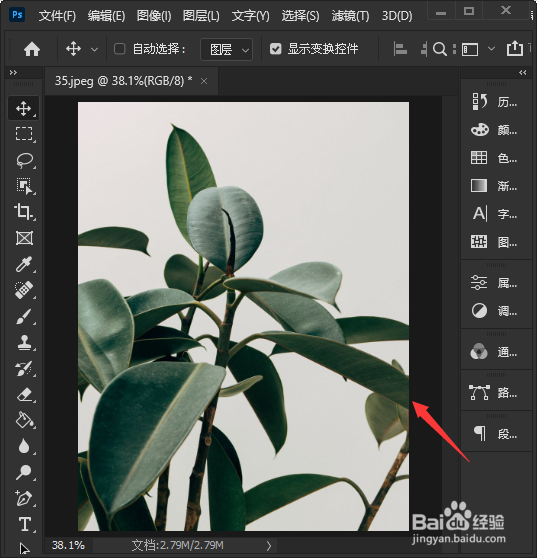Open the Gradients panel
The image size is (537, 558).
click(494, 185)
